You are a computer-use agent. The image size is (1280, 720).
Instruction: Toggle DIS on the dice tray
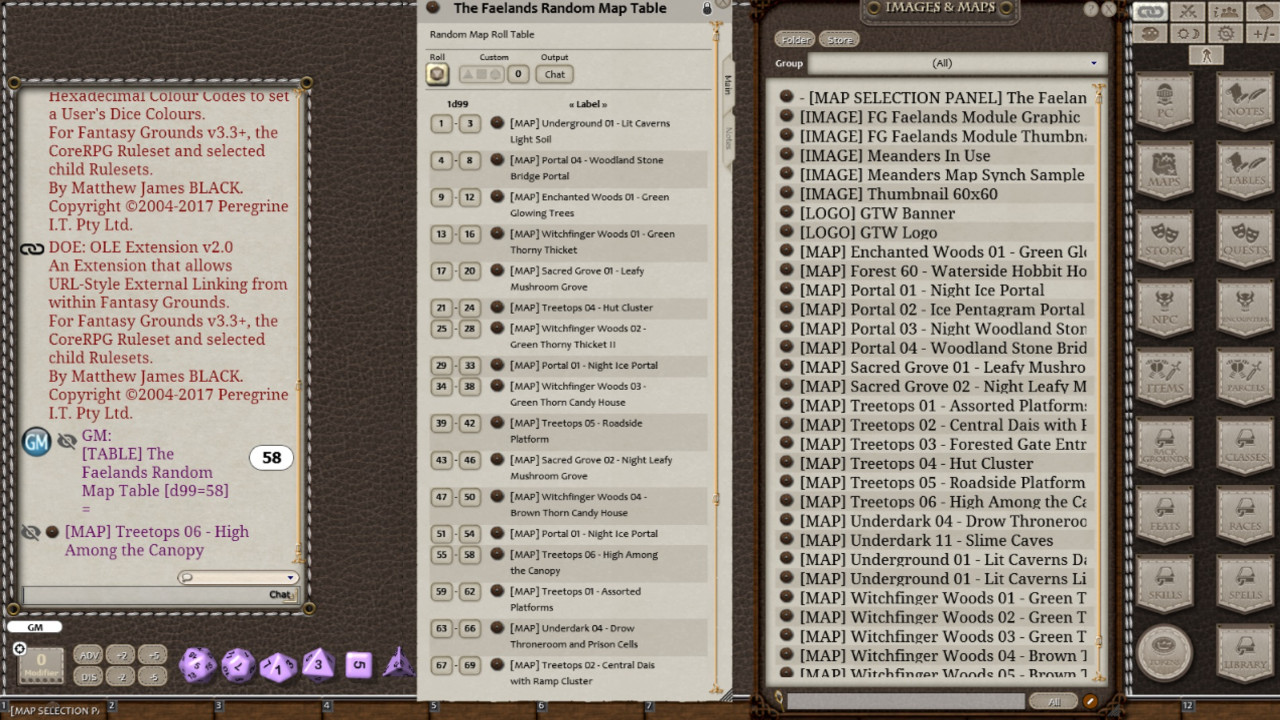pyautogui.click(x=88, y=678)
